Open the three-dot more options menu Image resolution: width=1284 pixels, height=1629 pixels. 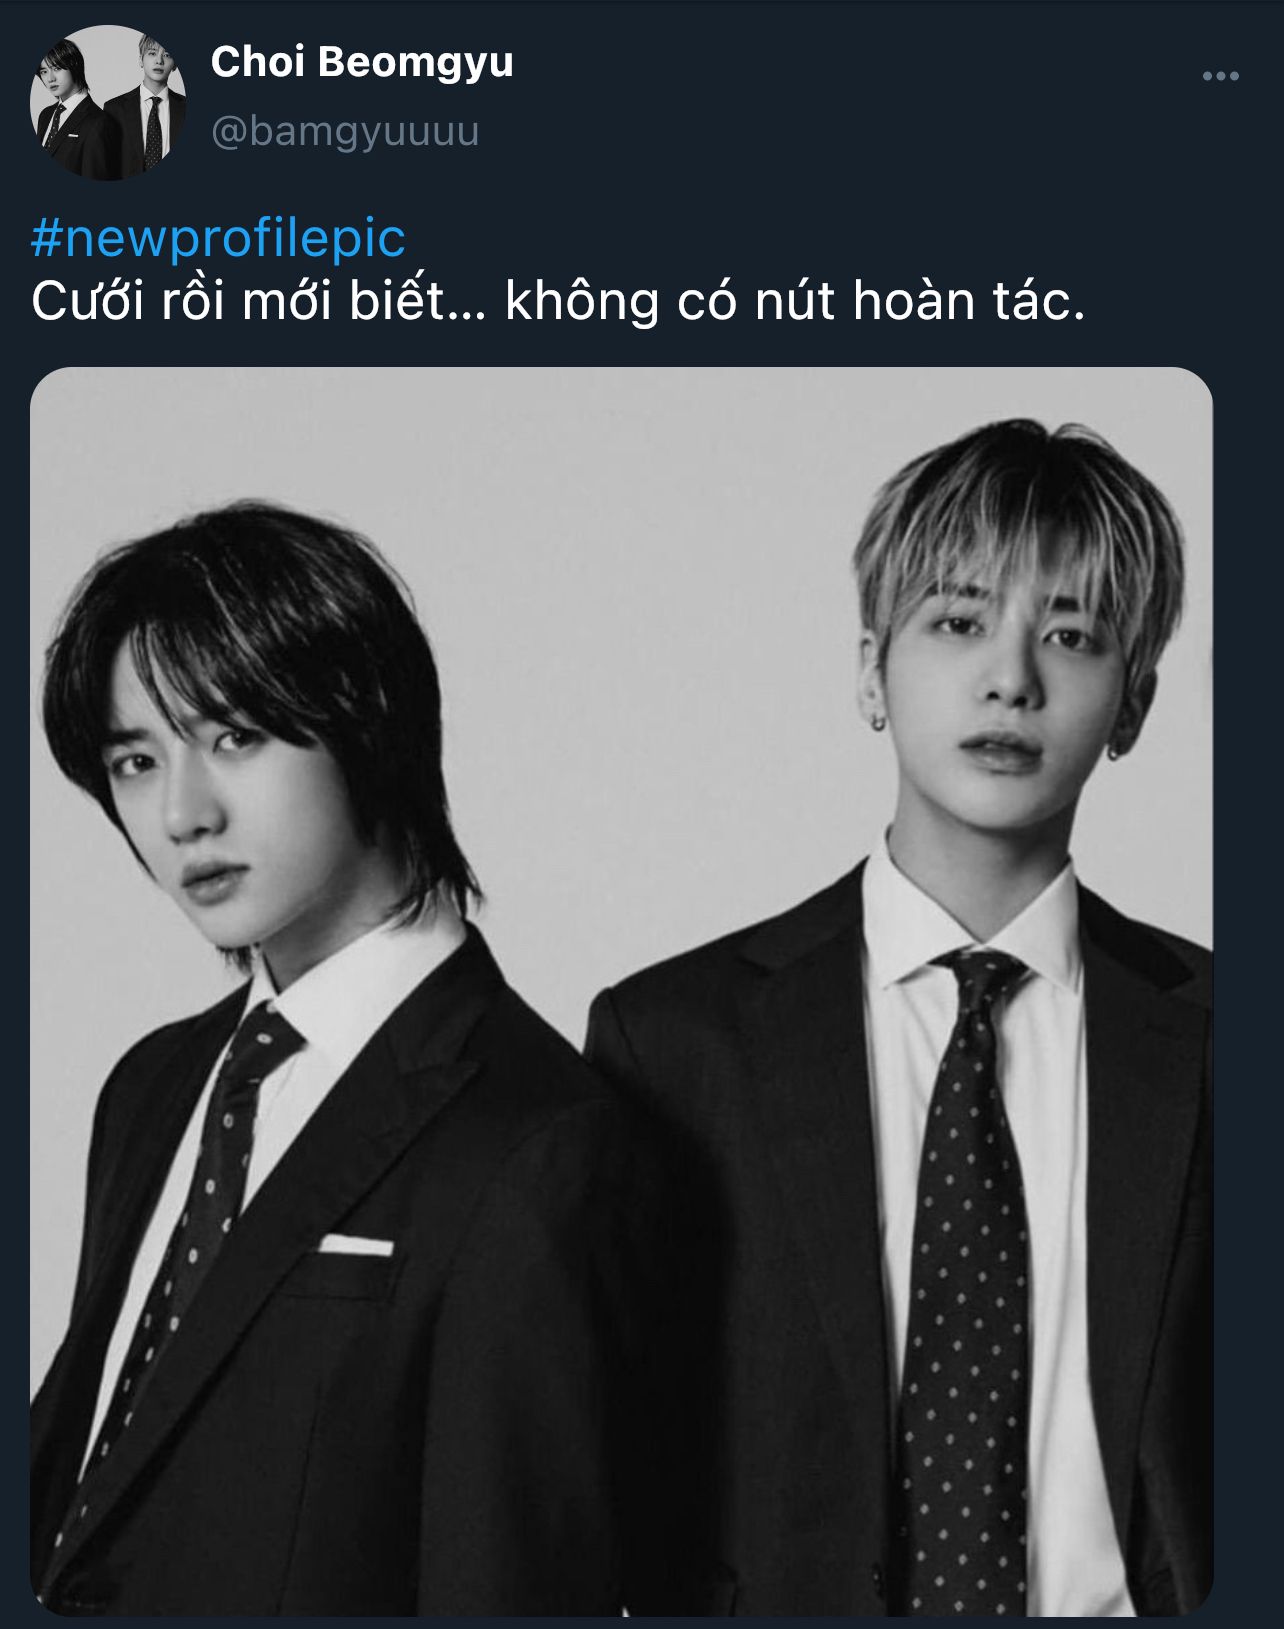click(1220, 76)
